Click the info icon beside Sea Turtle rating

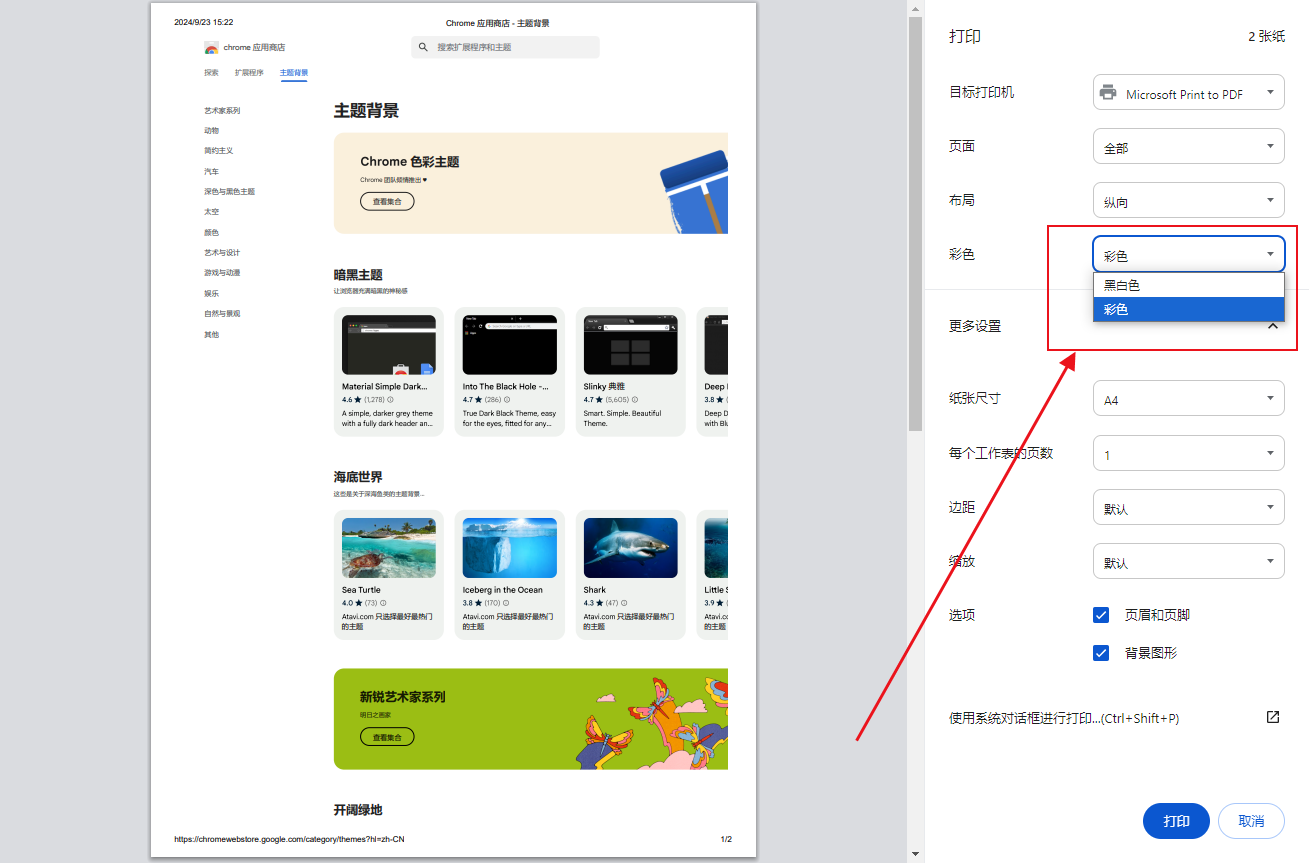coord(383,603)
